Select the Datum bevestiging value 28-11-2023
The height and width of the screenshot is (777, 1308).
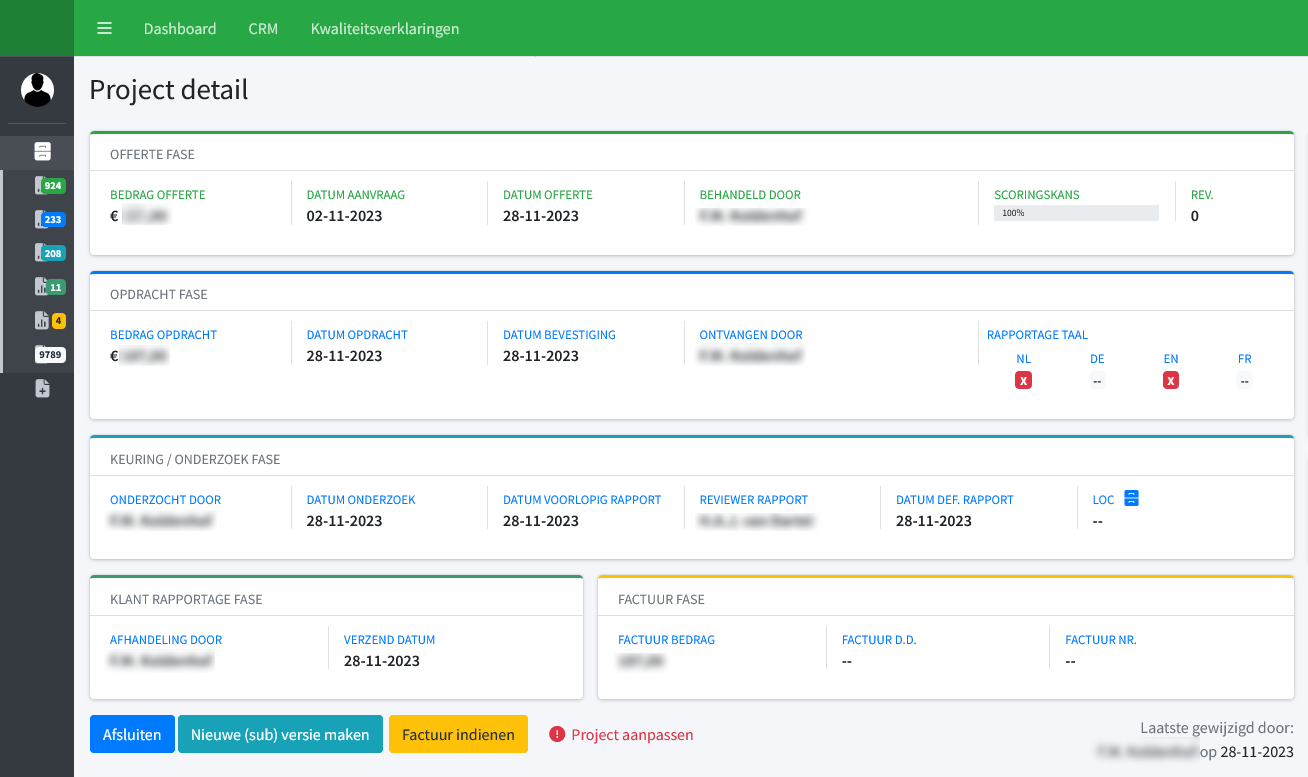[x=541, y=356]
